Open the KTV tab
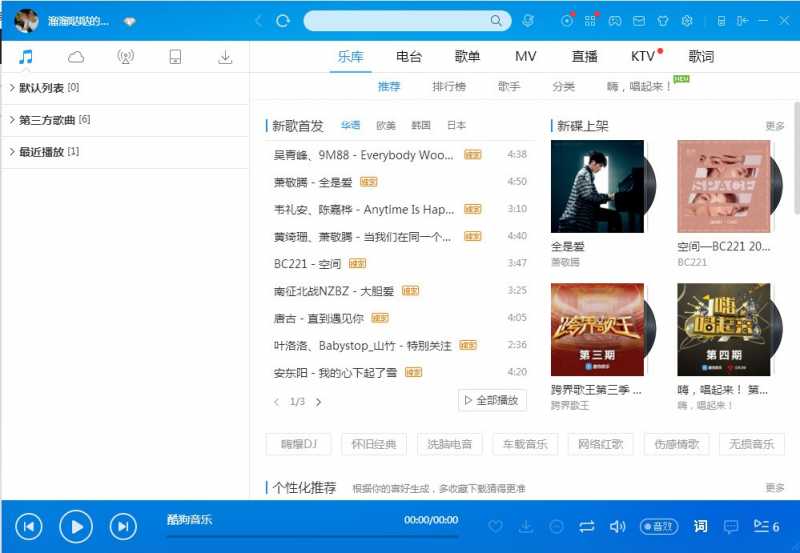This screenshot has height=553, width=800. [643, 56]
